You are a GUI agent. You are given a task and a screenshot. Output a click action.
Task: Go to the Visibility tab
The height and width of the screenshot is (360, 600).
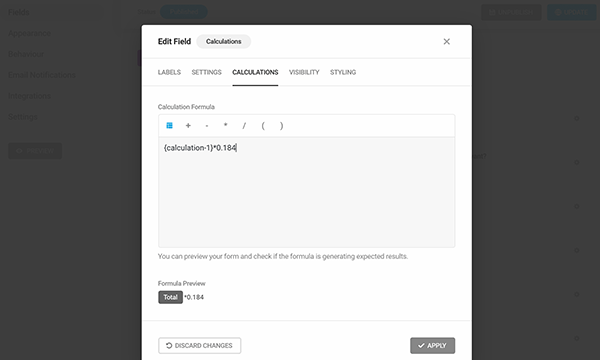coord(304,72)
